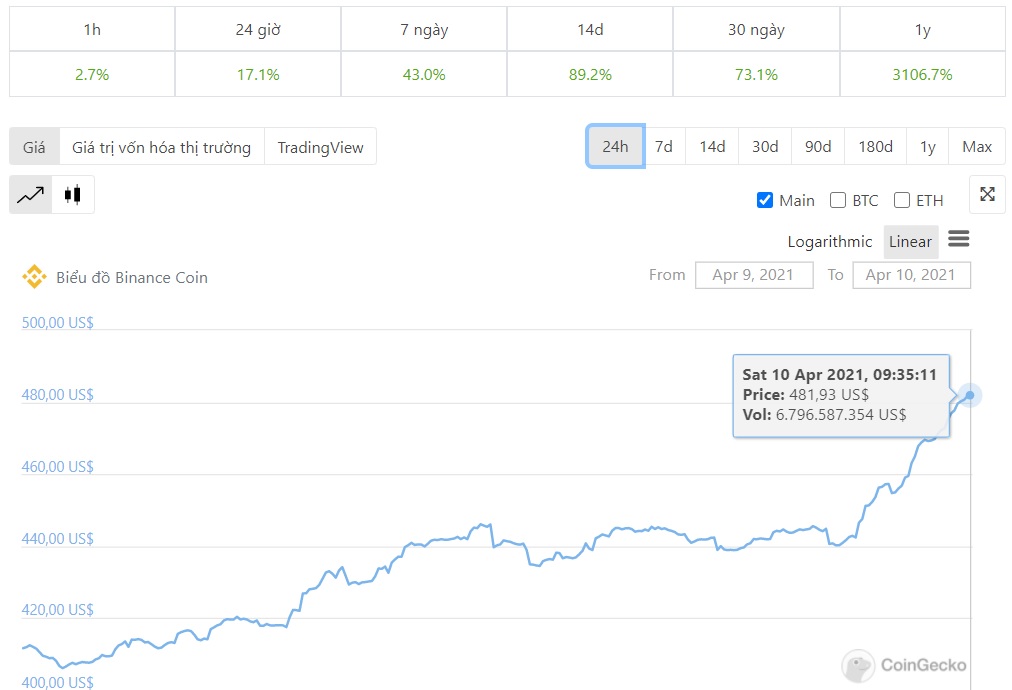This screenshot has width=1012, height=690.
Task: Select the 7d time range
Action: [x=663, y=146]
